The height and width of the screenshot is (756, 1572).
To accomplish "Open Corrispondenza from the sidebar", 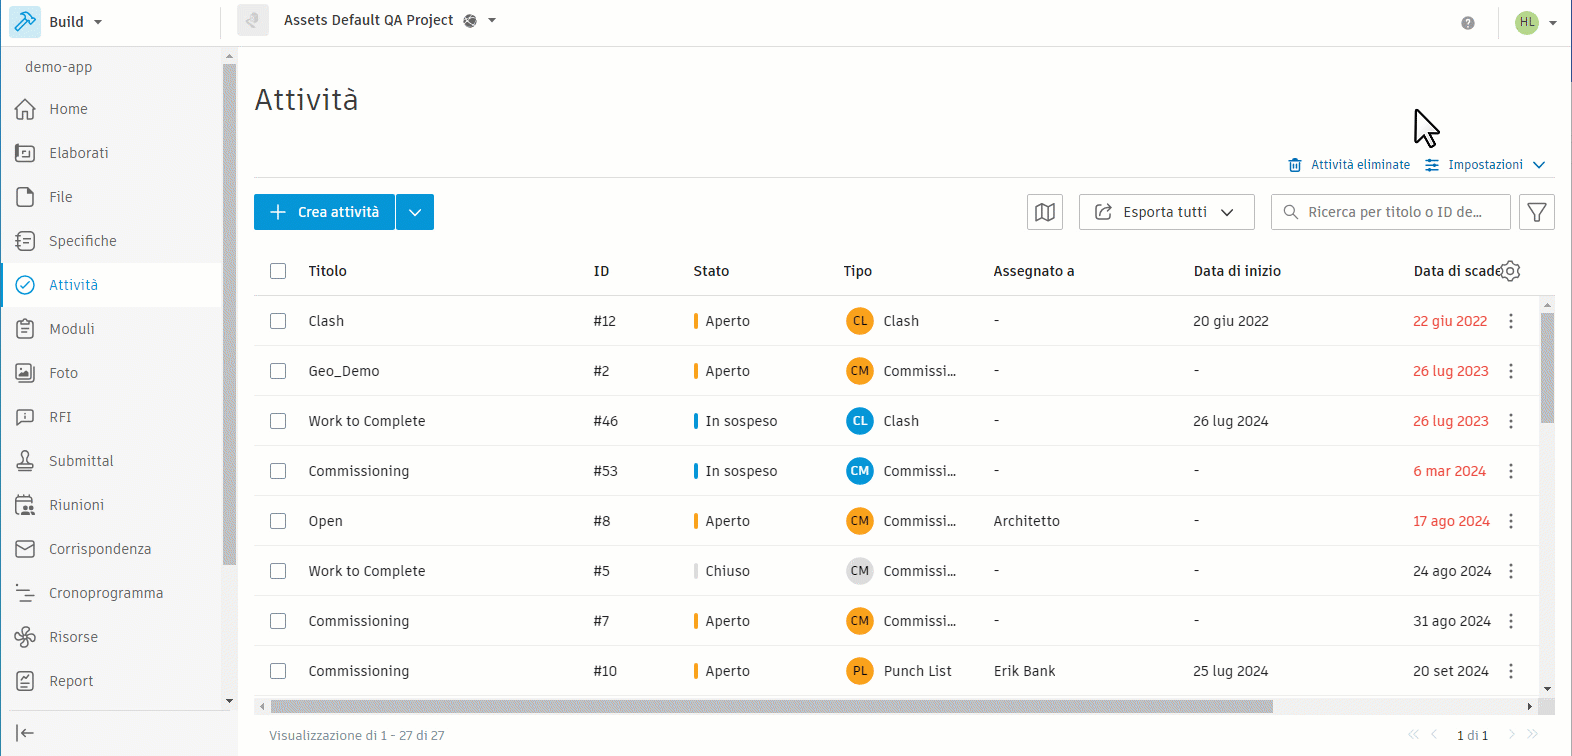I will tap(111, 549).
